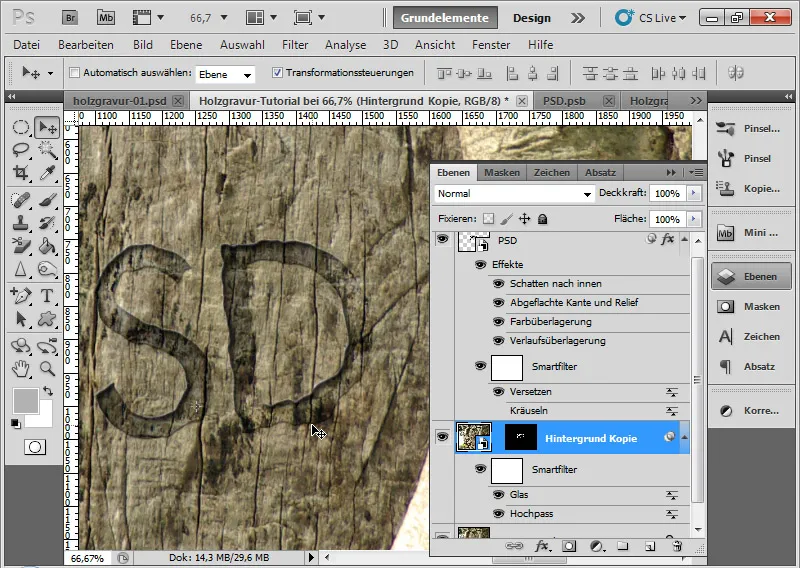Launch Adobe Bridge
Viewport: 800px width, 568px height.
click(70, 18)
